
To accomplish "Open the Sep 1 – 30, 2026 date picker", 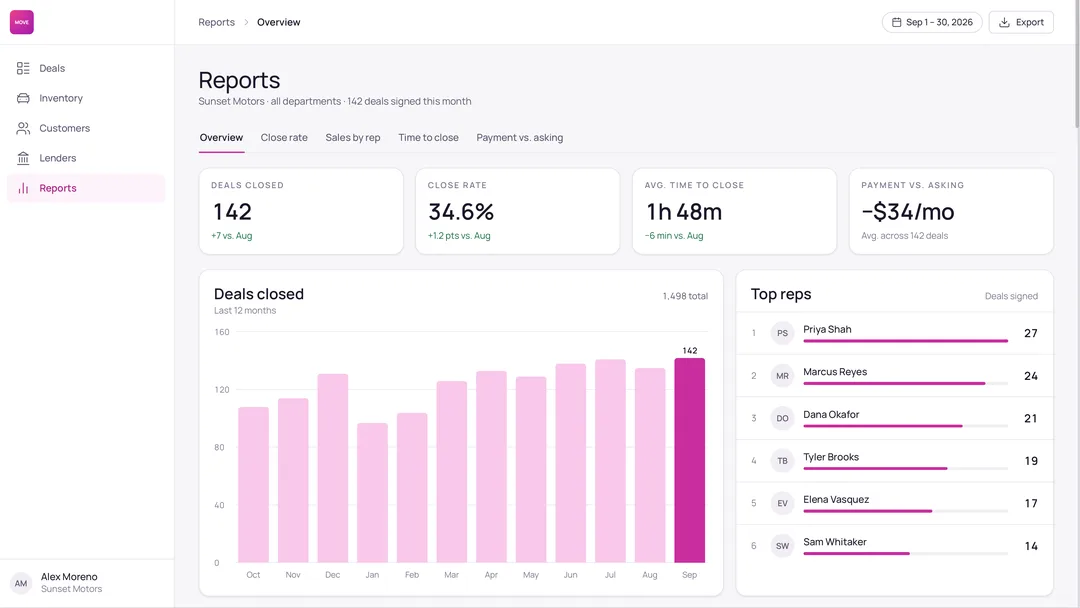I will (x=932, y=22).
